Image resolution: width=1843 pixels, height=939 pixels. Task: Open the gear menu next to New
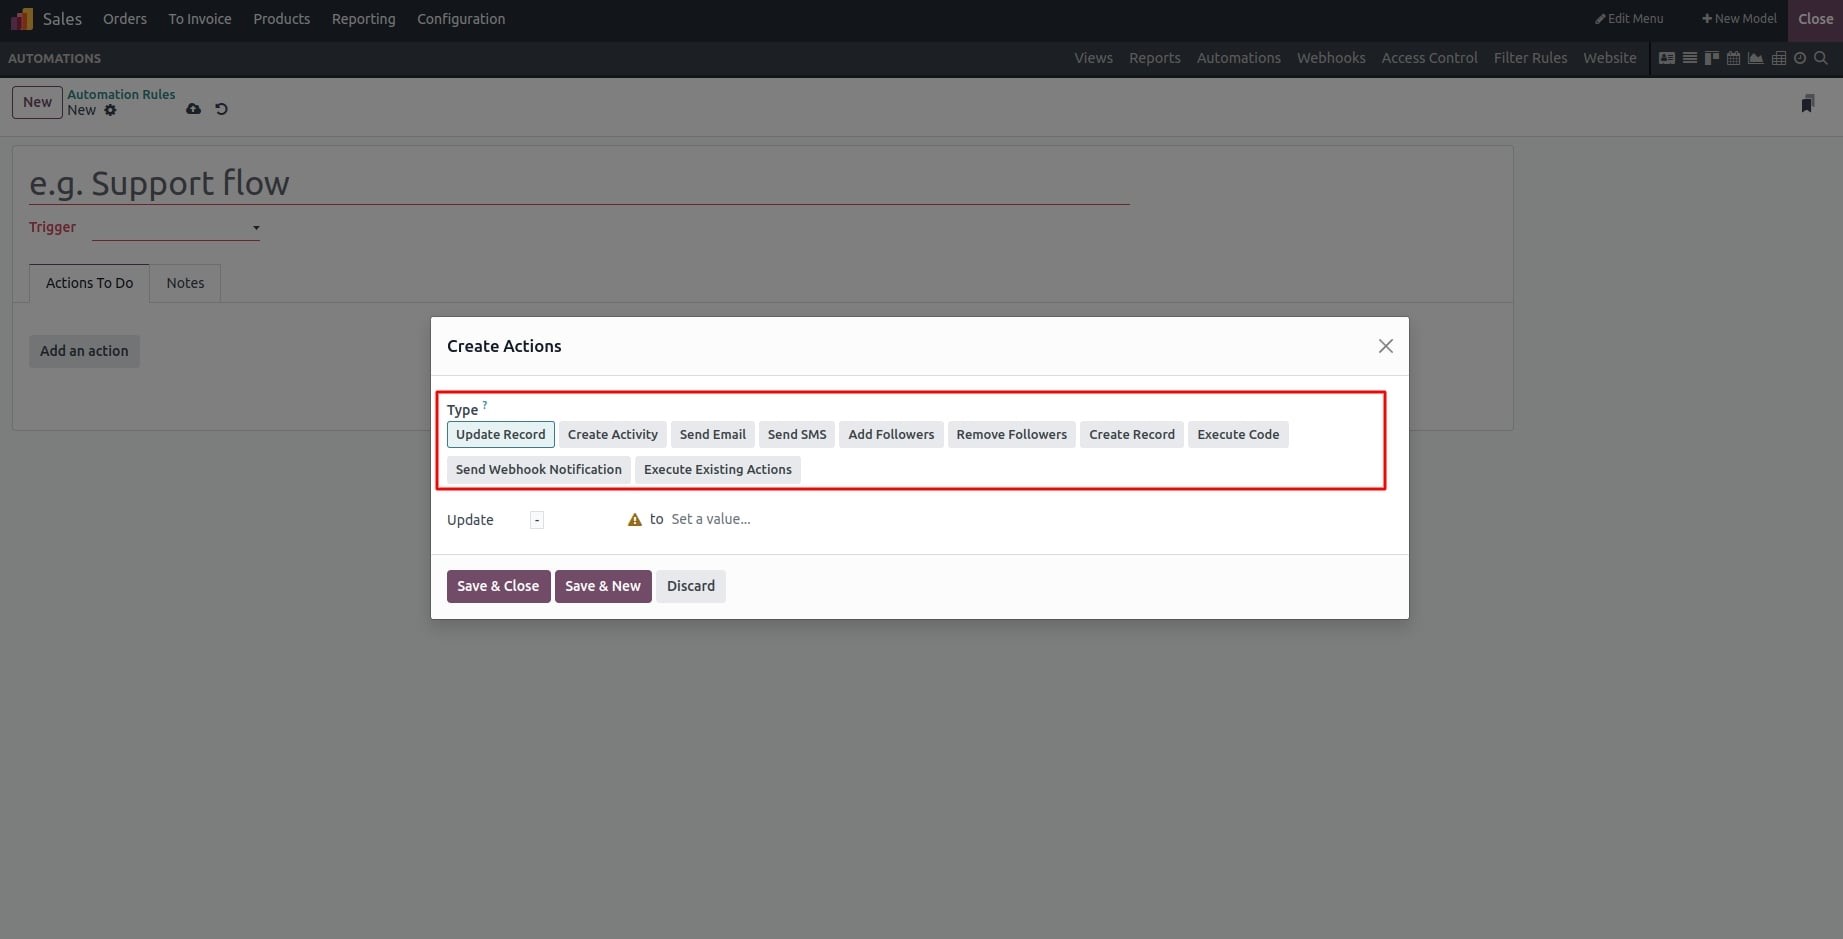(110, 110)
